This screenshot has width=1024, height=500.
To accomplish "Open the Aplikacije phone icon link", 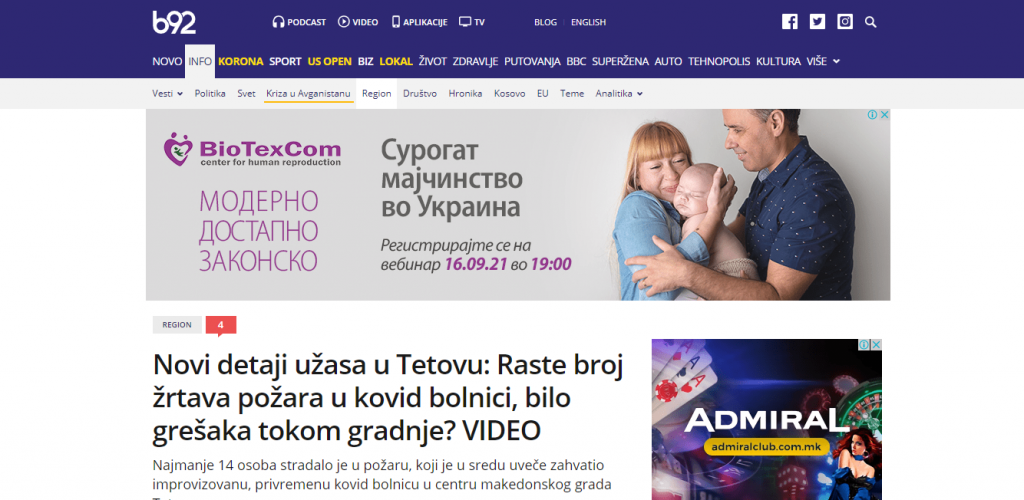I will [x=419, y=22].
